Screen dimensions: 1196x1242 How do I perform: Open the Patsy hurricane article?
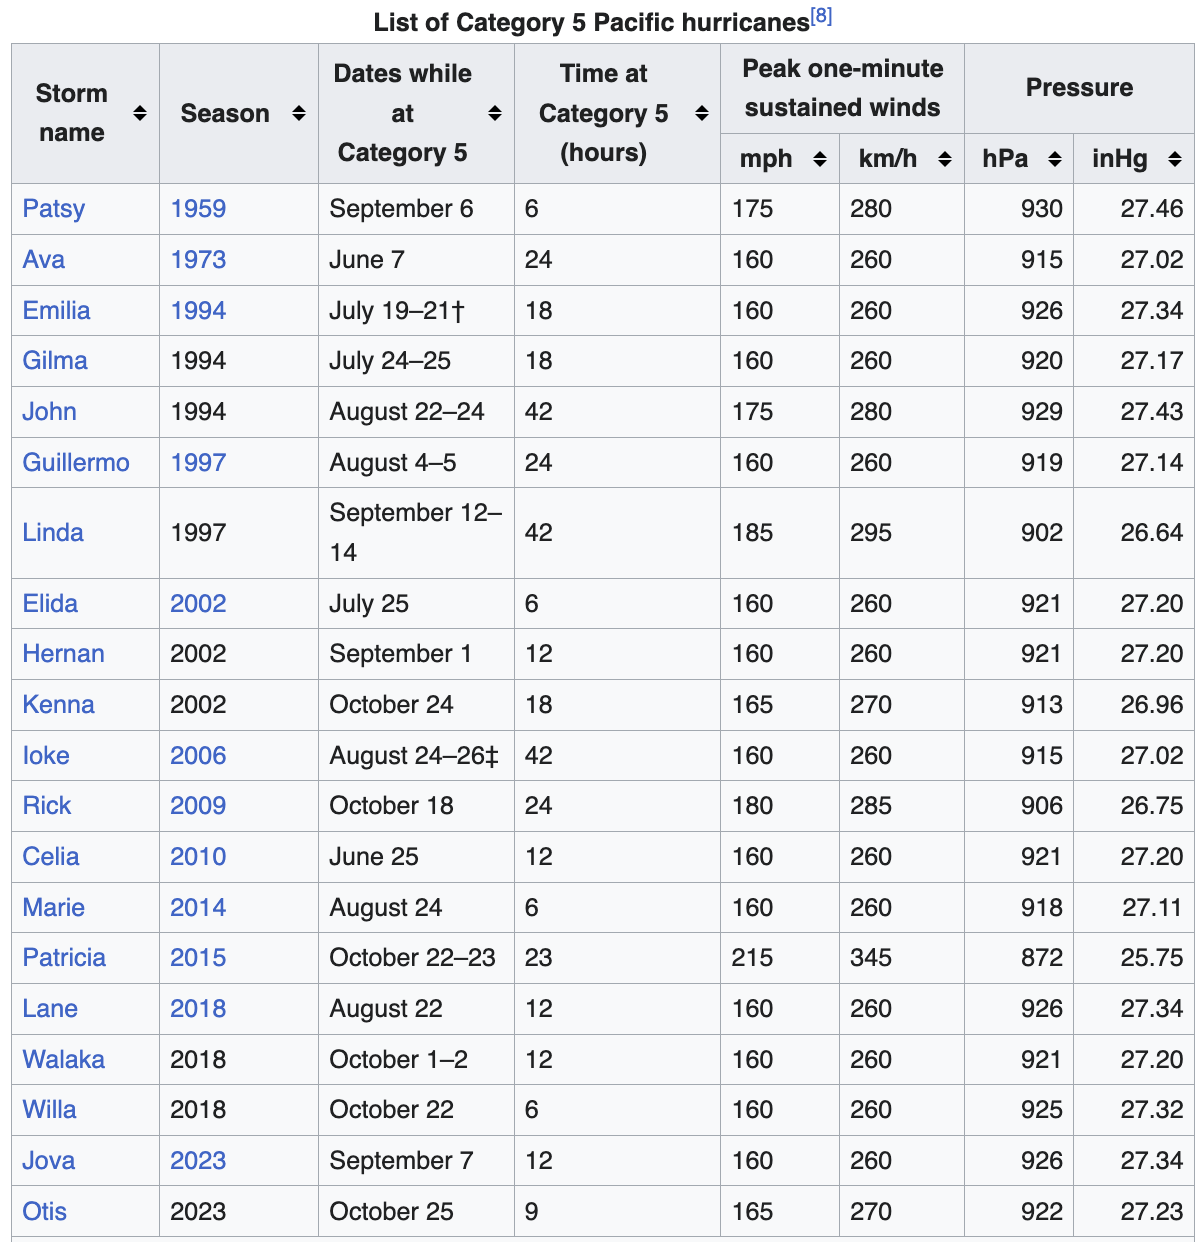click(54, 209)
